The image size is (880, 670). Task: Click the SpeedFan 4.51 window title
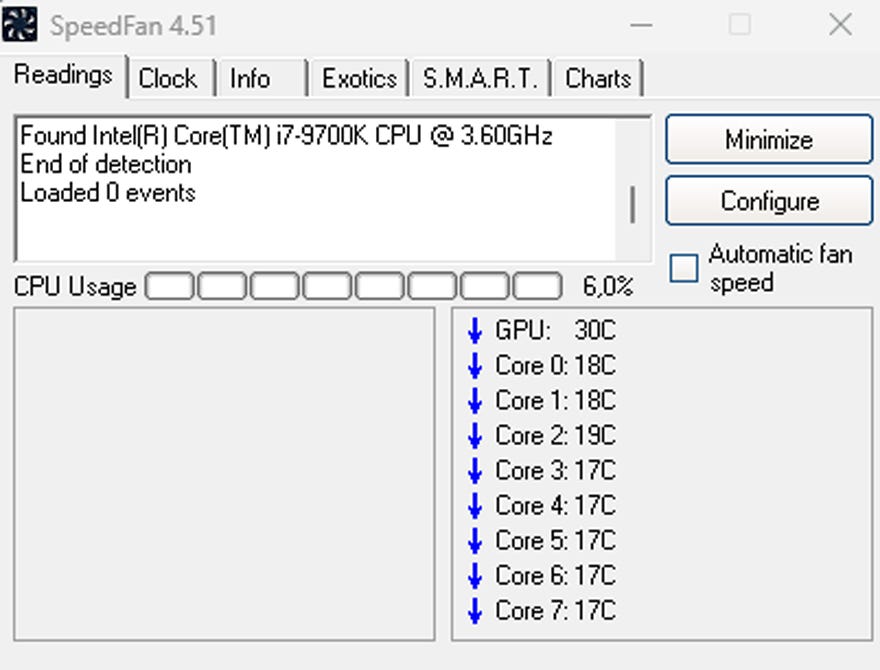[134, 26]
